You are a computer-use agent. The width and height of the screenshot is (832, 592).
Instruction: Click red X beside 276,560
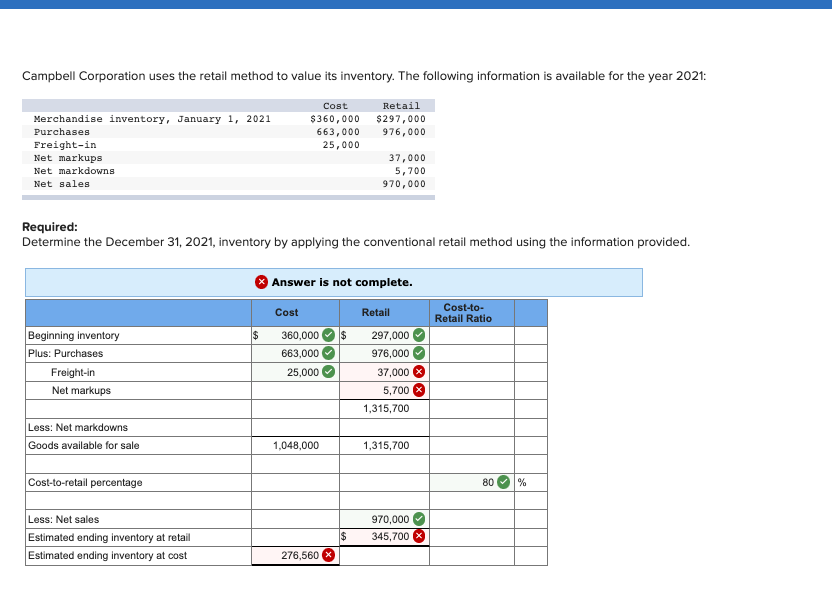pyautogui.click(x=329, y=555)
